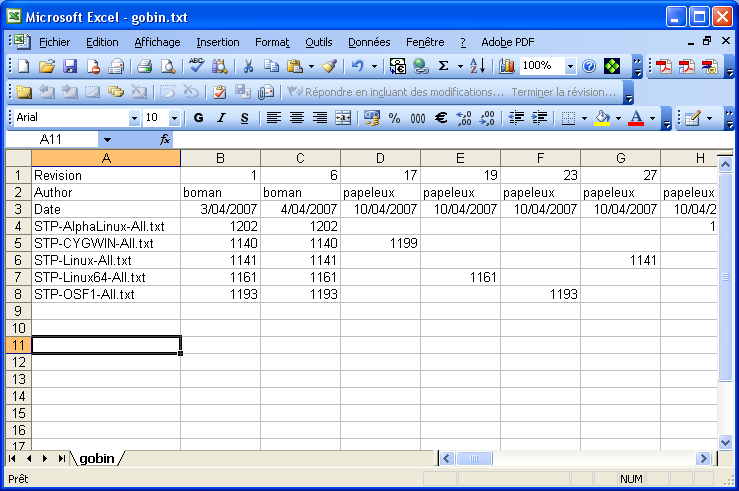739x491 pixels.
Task: Apply euro currency style
Action: click(x=441, y=118)
